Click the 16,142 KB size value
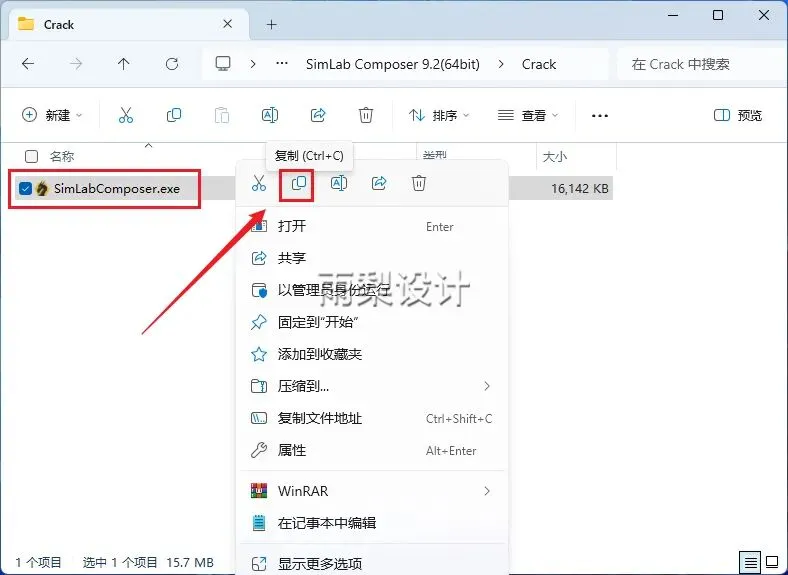This screenshot has width=788, height=575. tap(579, 188)
